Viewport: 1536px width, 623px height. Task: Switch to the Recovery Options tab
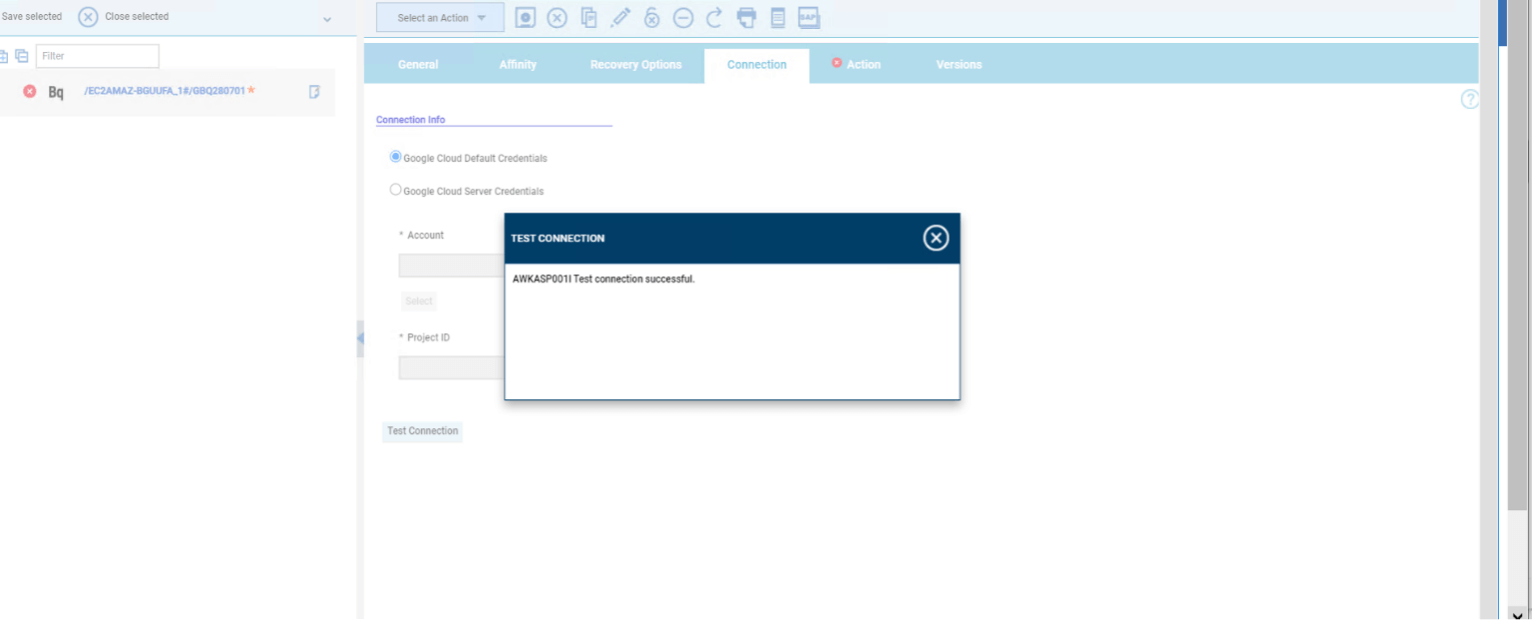click(635, 65)
